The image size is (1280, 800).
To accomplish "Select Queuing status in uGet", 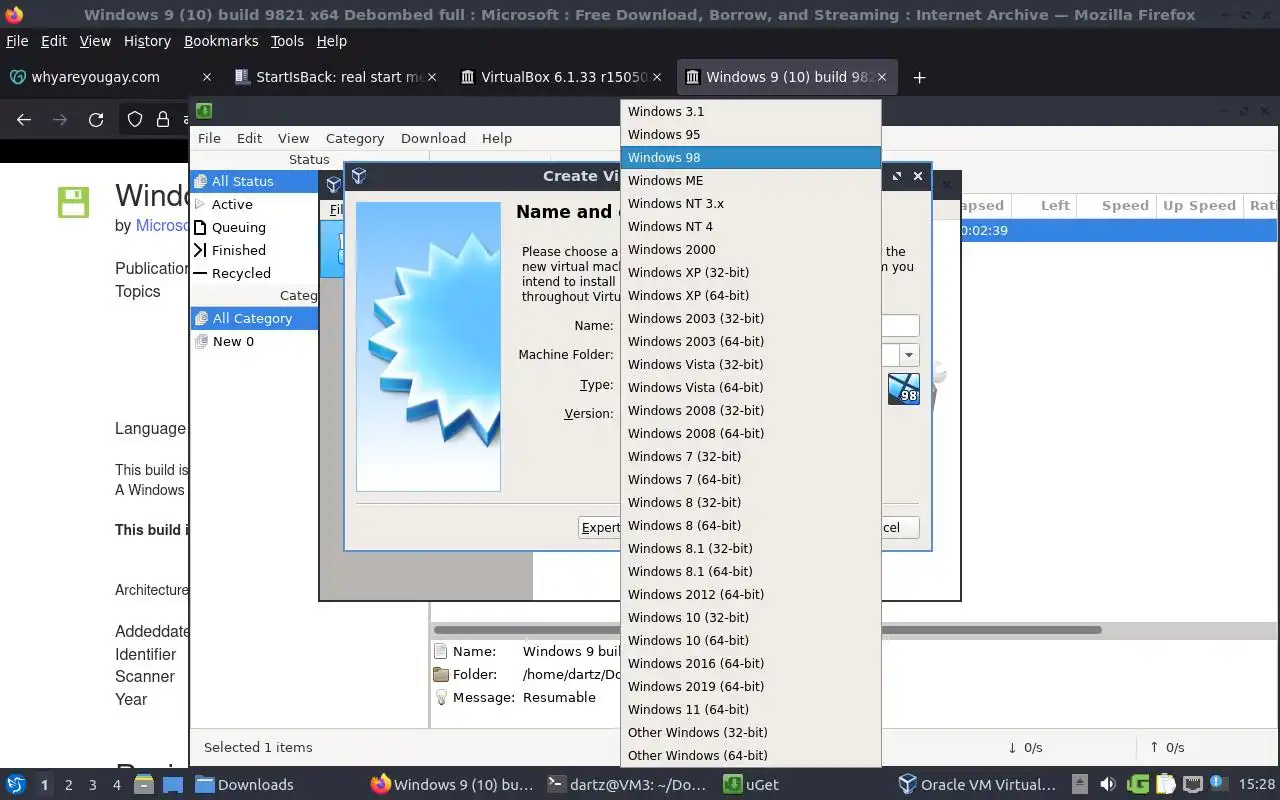I will (x=254, y=227).
